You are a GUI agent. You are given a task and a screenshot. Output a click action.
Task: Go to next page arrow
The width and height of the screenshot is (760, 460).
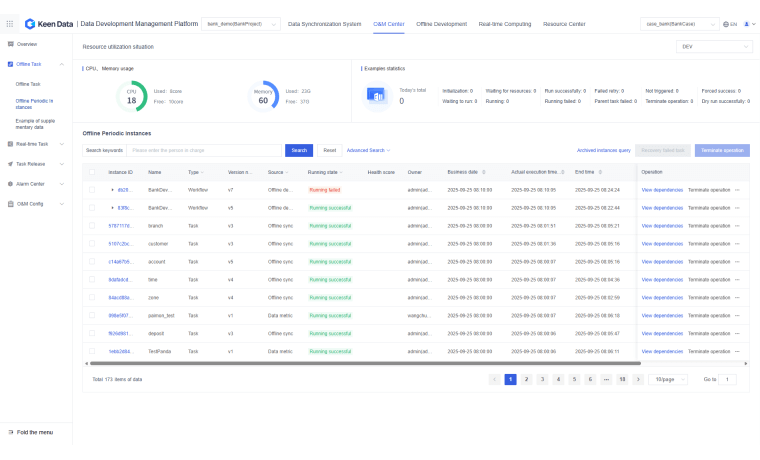tap(637, 379)
